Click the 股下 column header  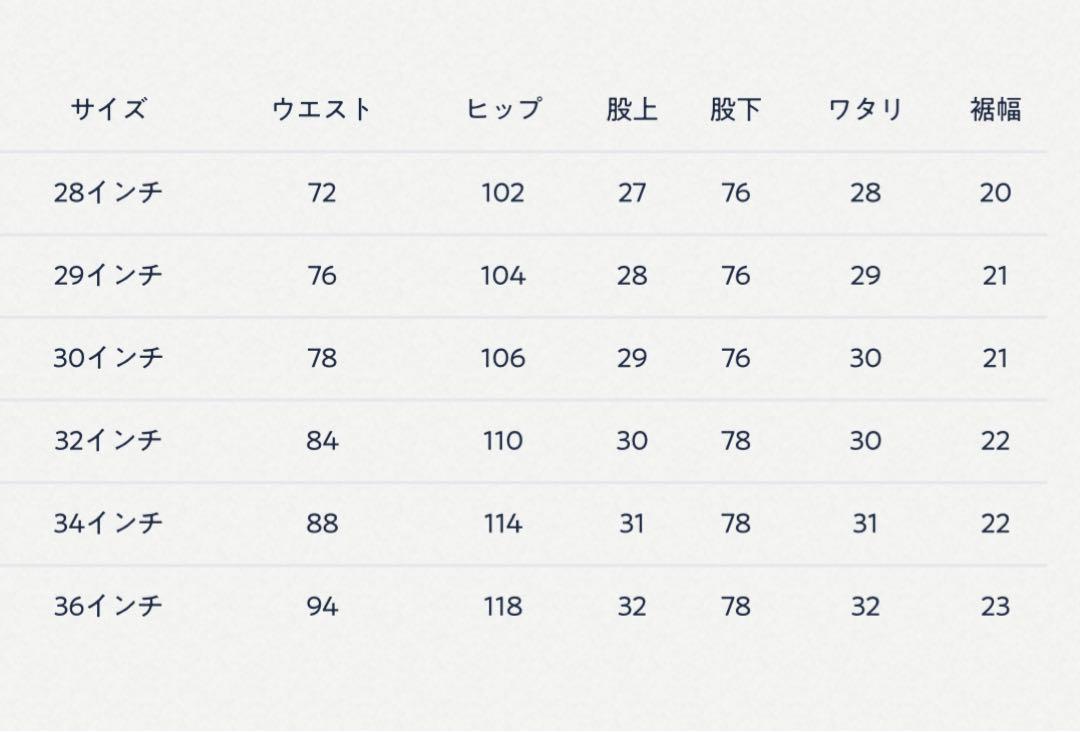point(736,109)
